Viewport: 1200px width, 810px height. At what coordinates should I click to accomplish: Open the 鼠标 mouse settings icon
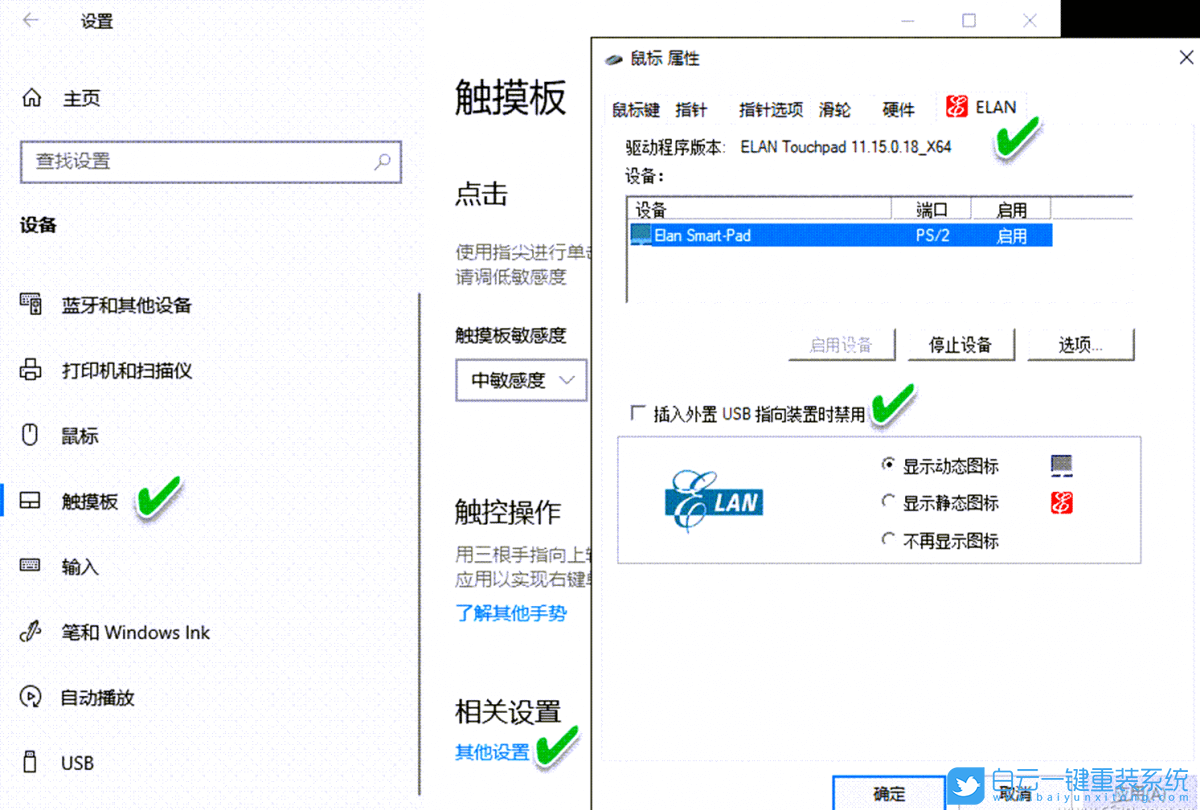(28, 435)
